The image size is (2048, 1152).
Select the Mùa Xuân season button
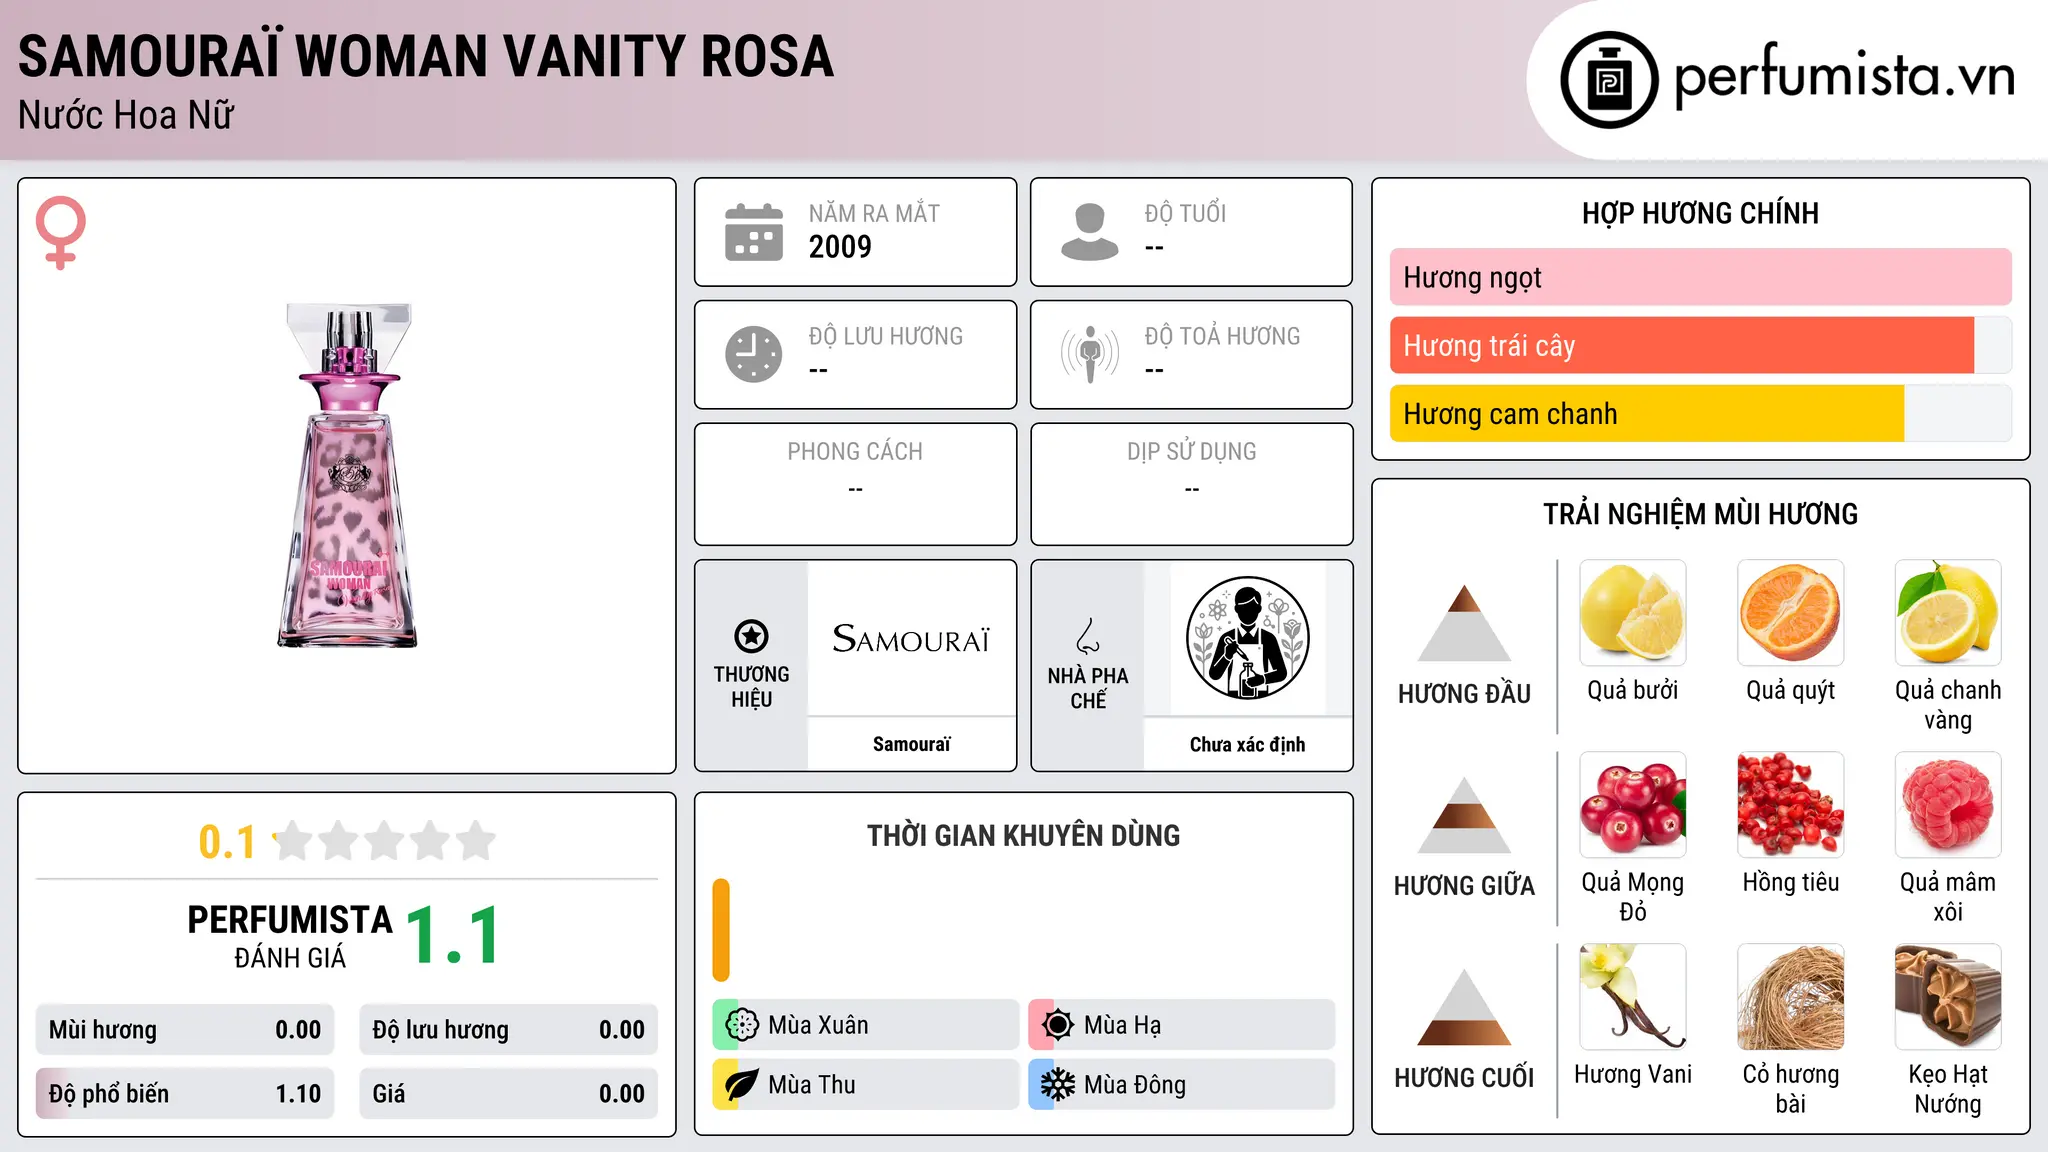tap(865, 1025)
